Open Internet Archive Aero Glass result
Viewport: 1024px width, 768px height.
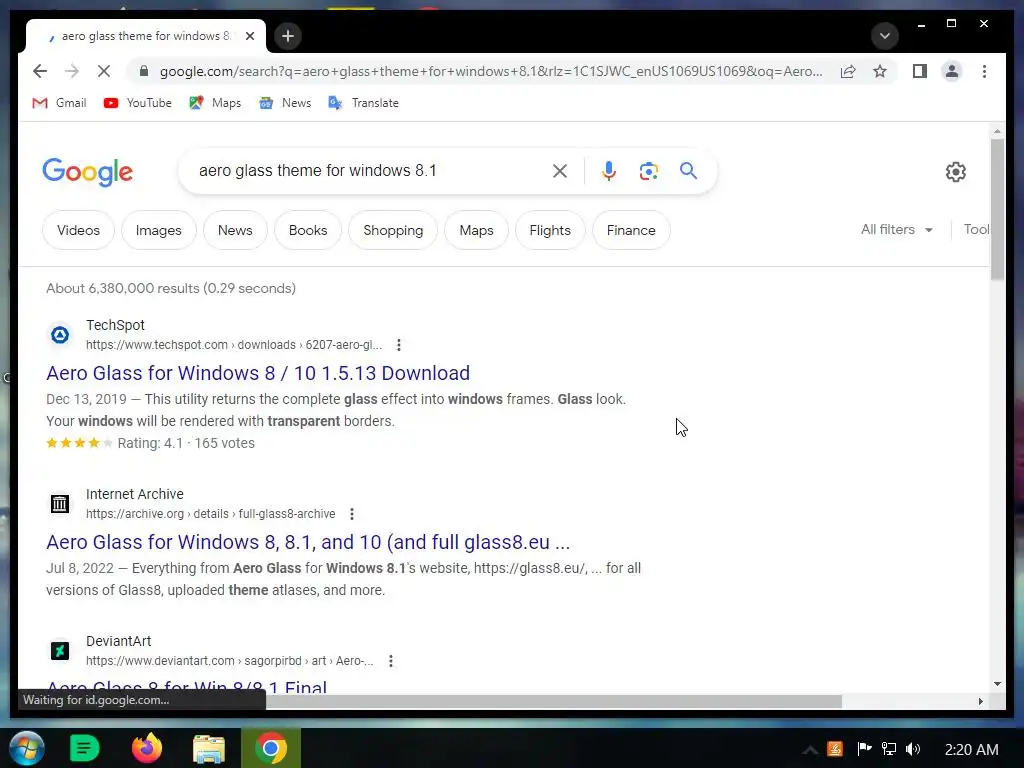[x=308, y=542]
